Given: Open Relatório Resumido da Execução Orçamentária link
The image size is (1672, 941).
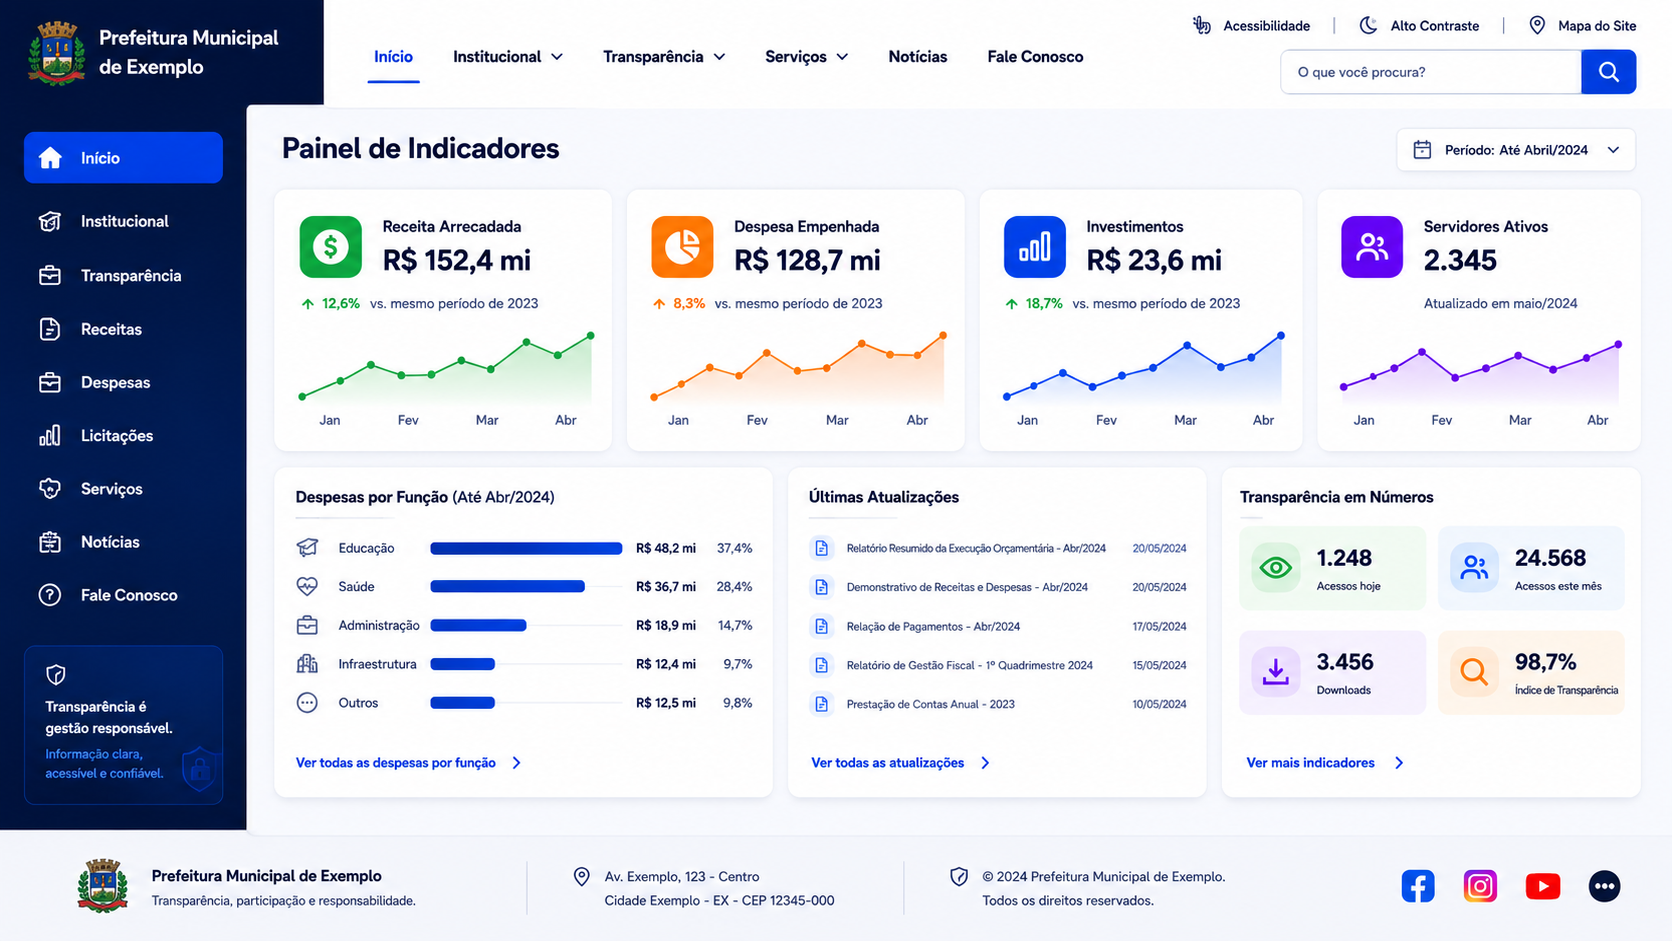Looking at the screenshot, I should click(976, 549).
